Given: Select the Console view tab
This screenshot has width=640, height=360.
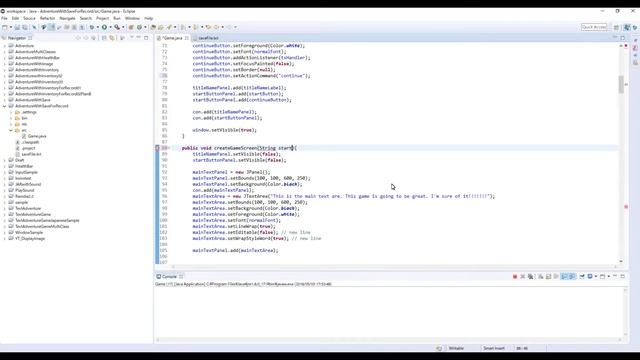Looking at the screenshot, I should (169, 276).
